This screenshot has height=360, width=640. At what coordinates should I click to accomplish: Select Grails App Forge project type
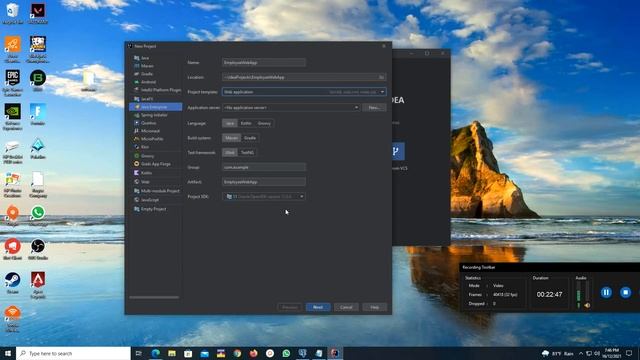point(156,164)
